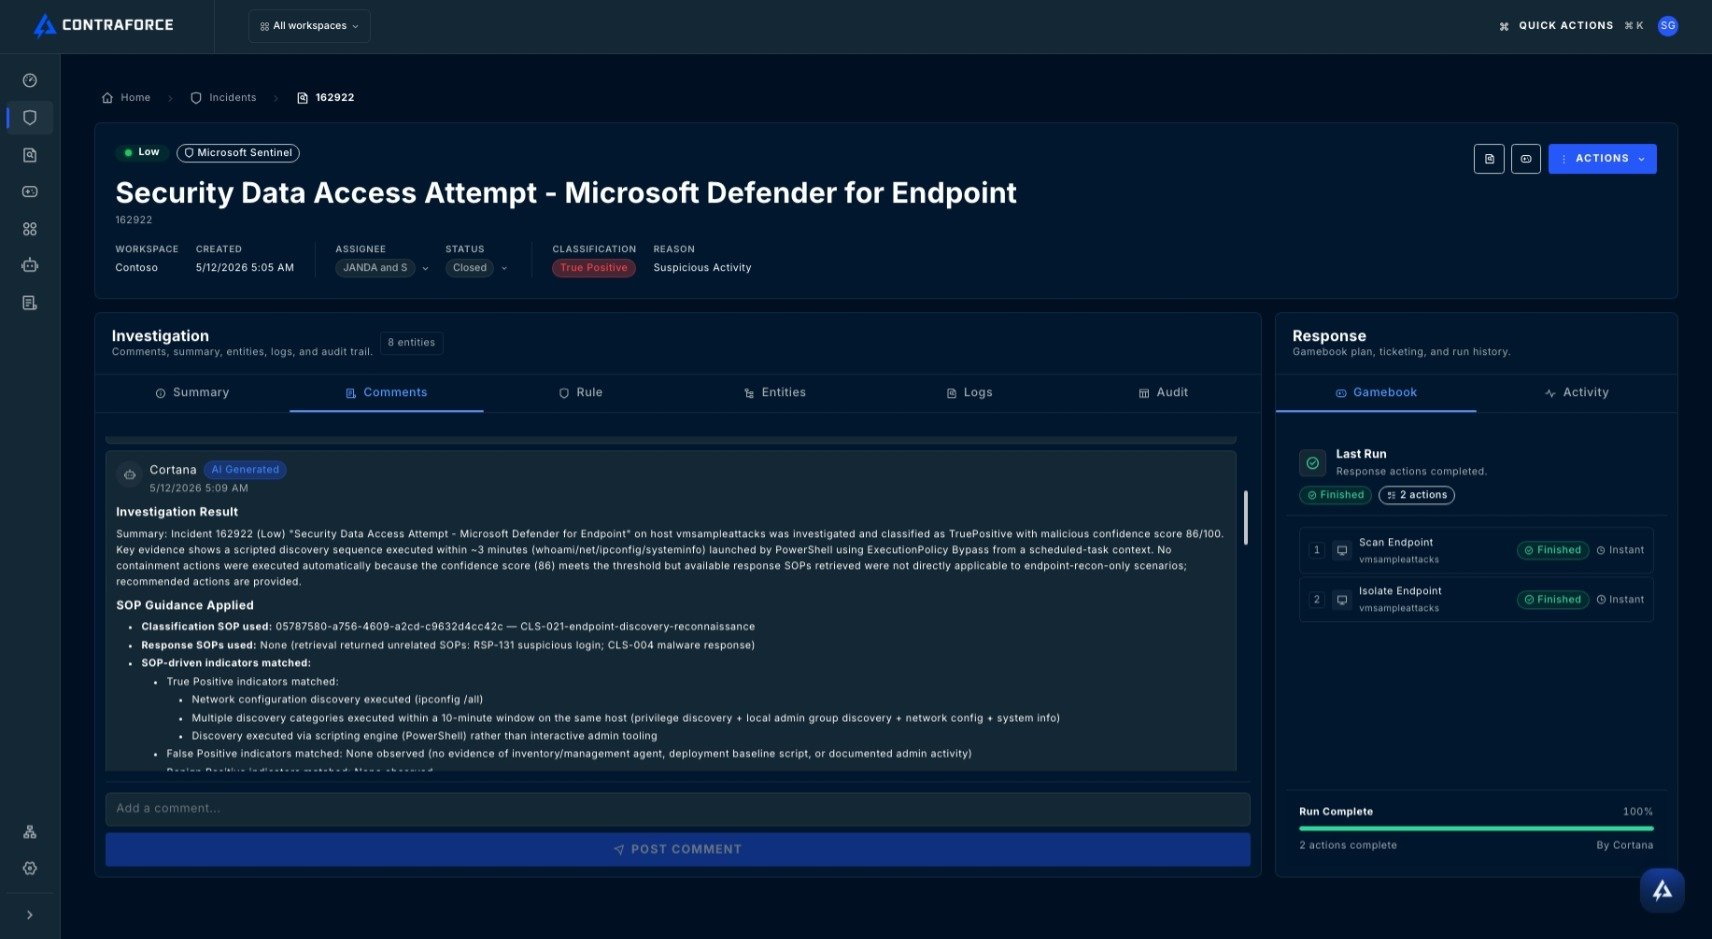Viewport: 1712px width, 939px height.
Task: Open the assignee JANDA and S dropdown
Action: [382, 268]
